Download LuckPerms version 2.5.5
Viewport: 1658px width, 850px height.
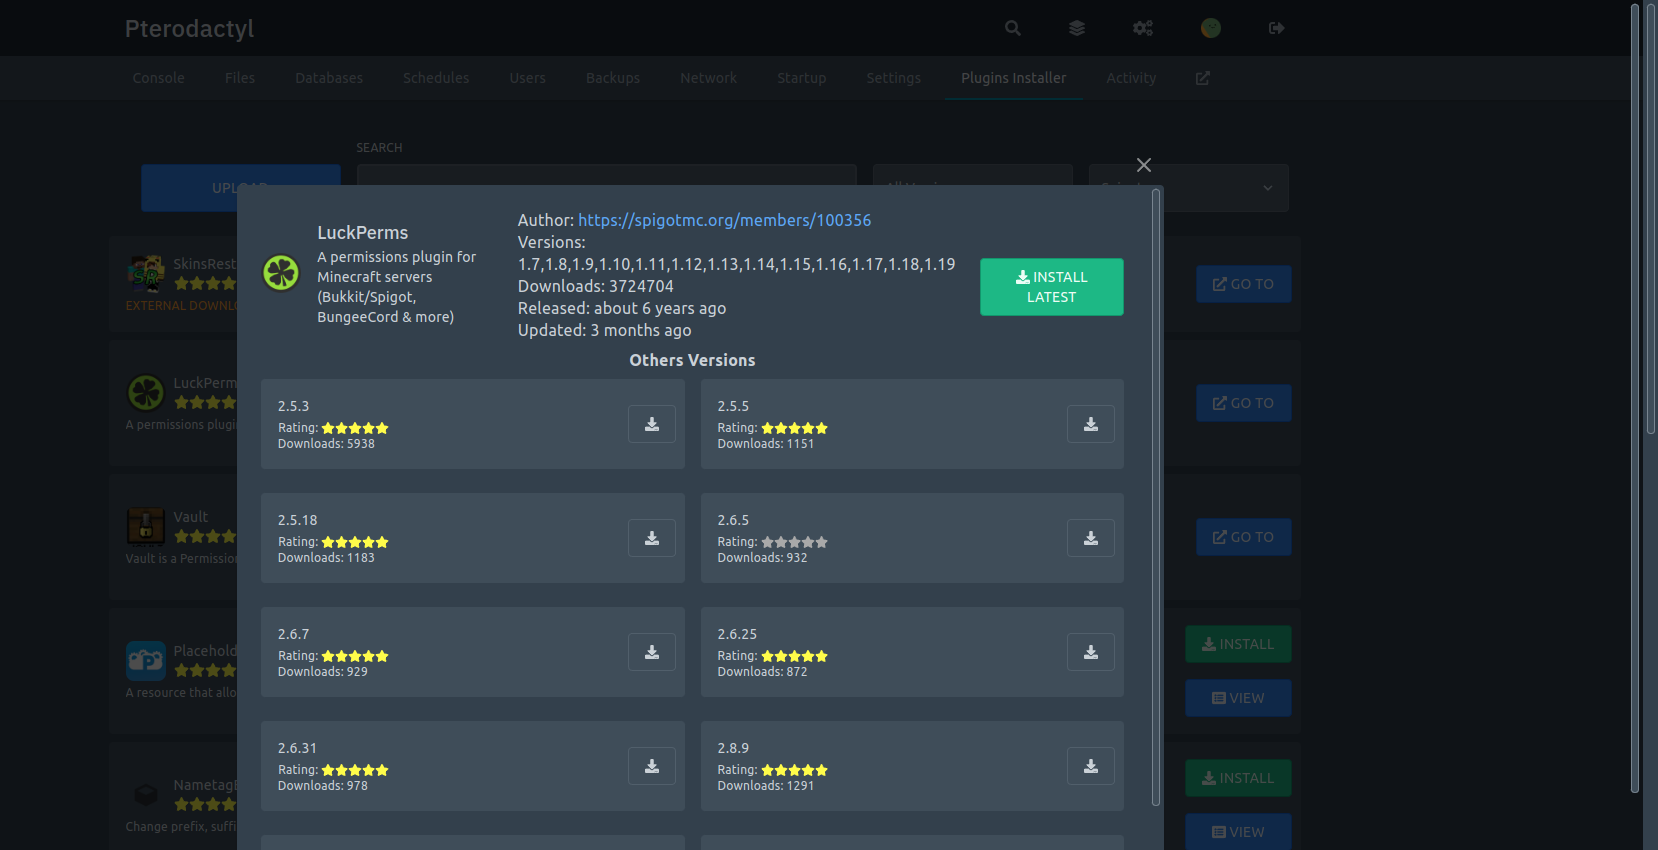pos(1091,424)
